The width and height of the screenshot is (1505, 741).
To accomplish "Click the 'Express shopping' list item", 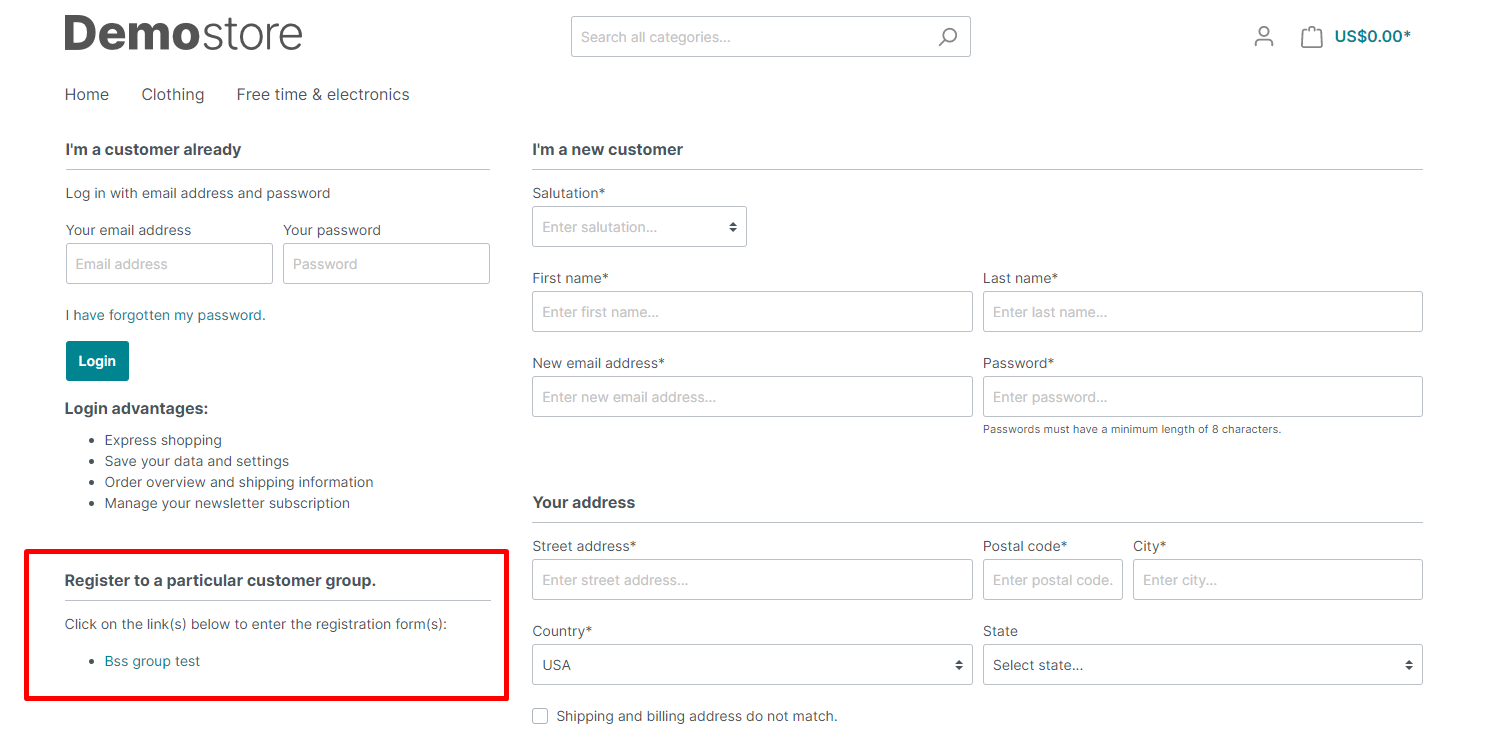I will pyautogui.click(x=163, y=440).
